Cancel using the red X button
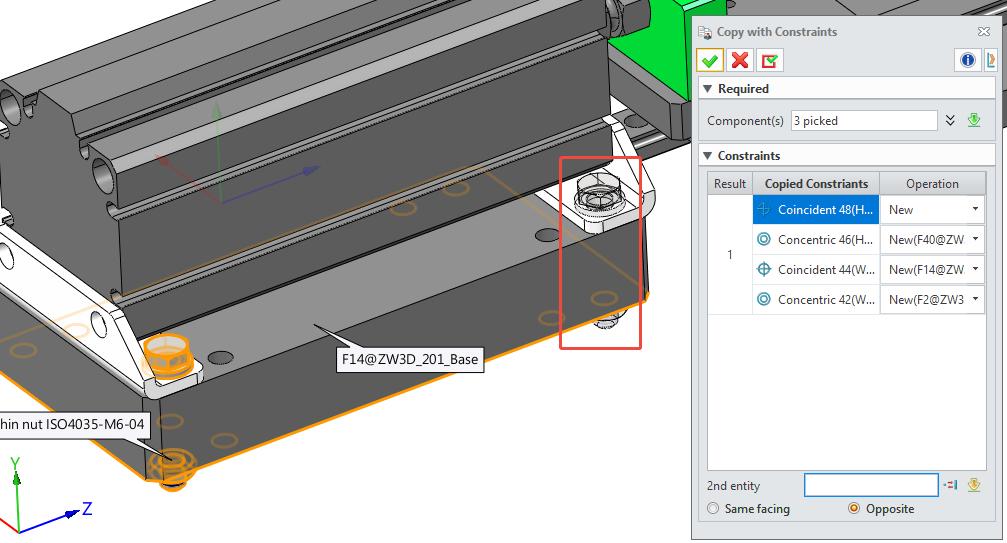This screenshot has width=1007, height=543. coord(740,61)
